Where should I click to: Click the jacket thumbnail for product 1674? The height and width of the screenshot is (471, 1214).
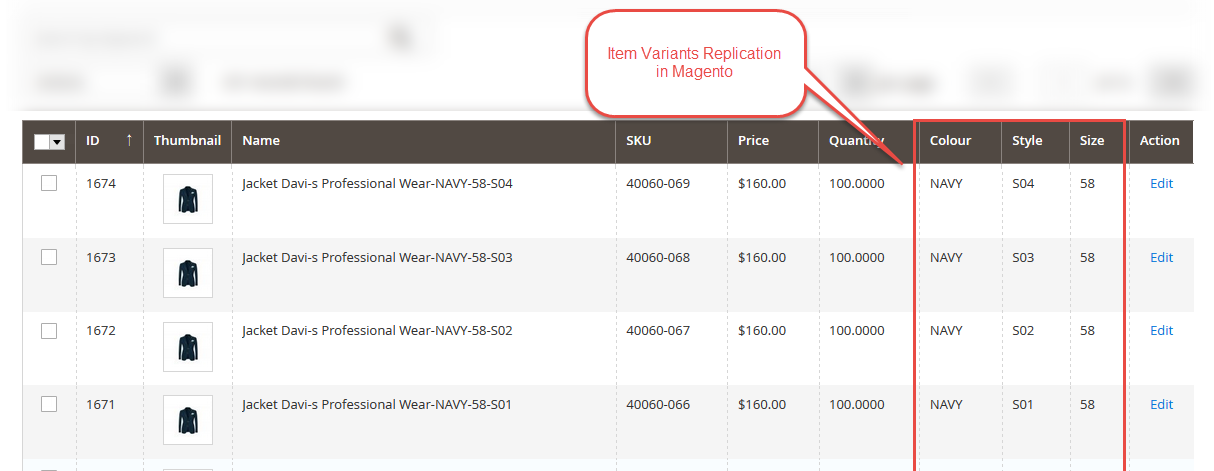pyautogui.click(x=188, y=199)
